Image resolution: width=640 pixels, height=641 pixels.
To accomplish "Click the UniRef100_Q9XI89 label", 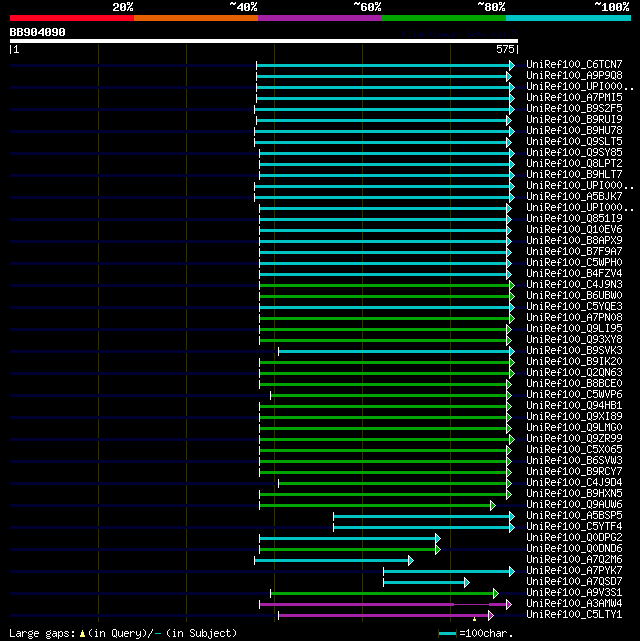I will [574, 417].
